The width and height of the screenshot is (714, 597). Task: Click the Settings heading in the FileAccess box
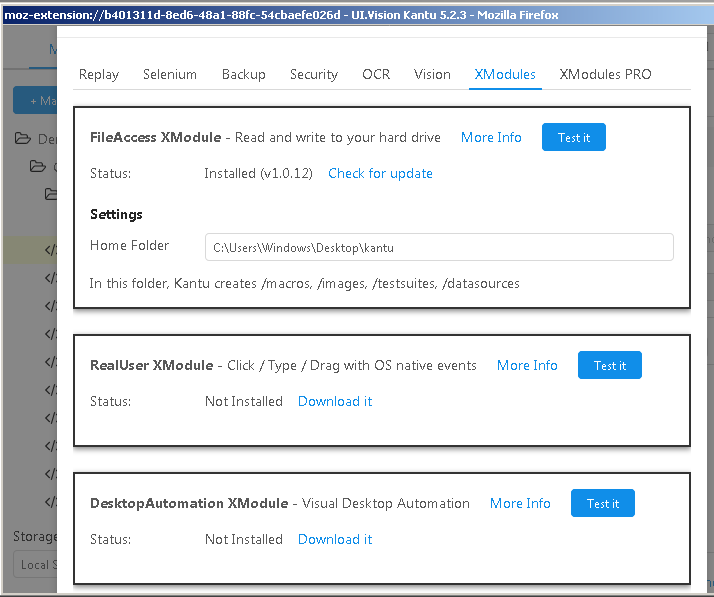(116, 214)
